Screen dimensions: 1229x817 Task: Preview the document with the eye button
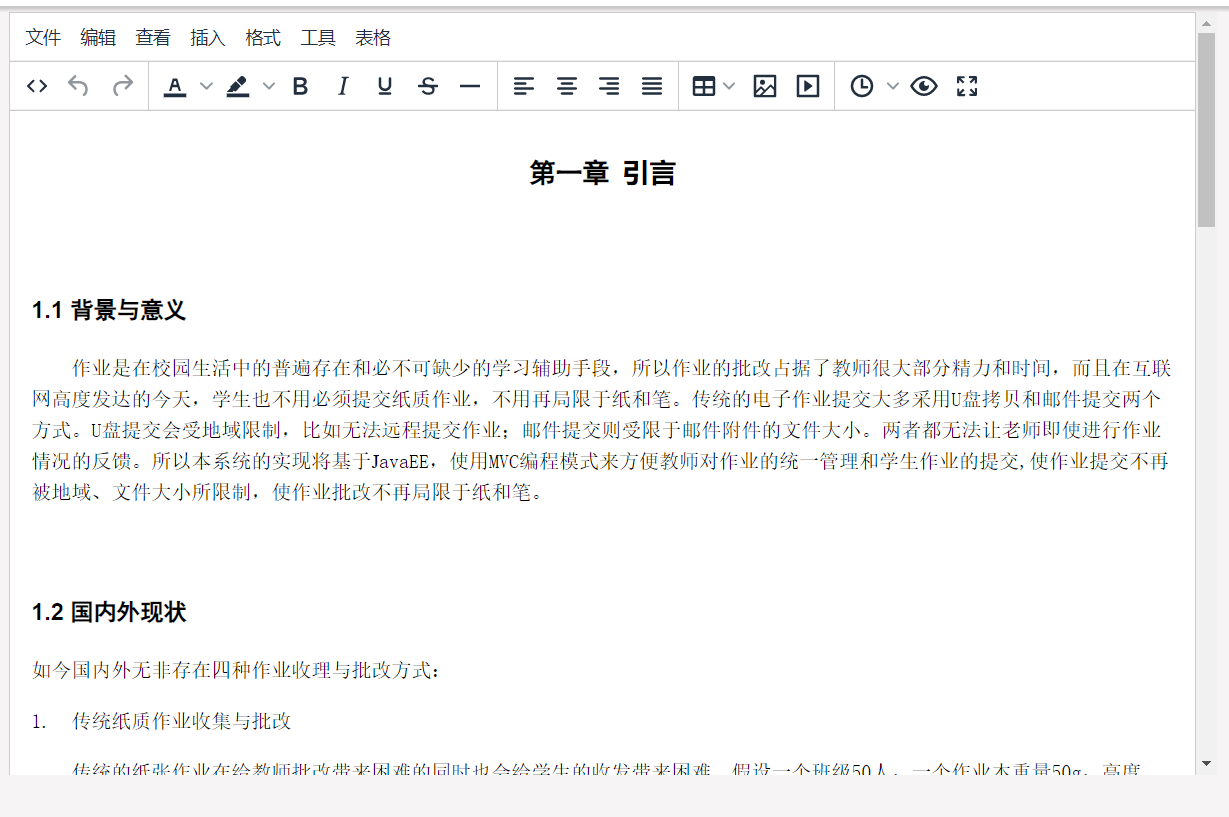click(924, 86)
